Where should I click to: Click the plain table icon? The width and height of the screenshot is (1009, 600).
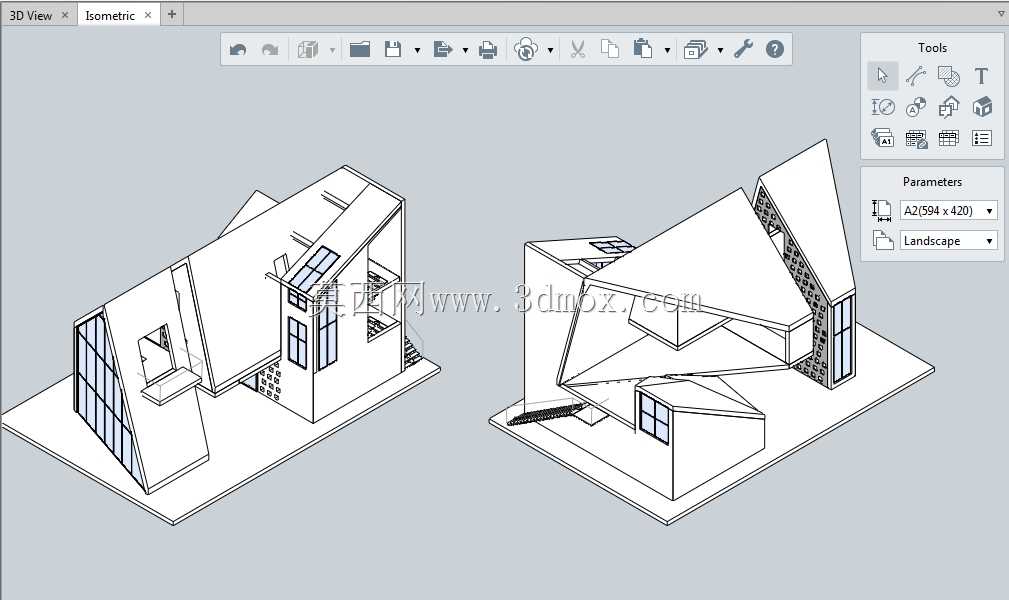949,138
